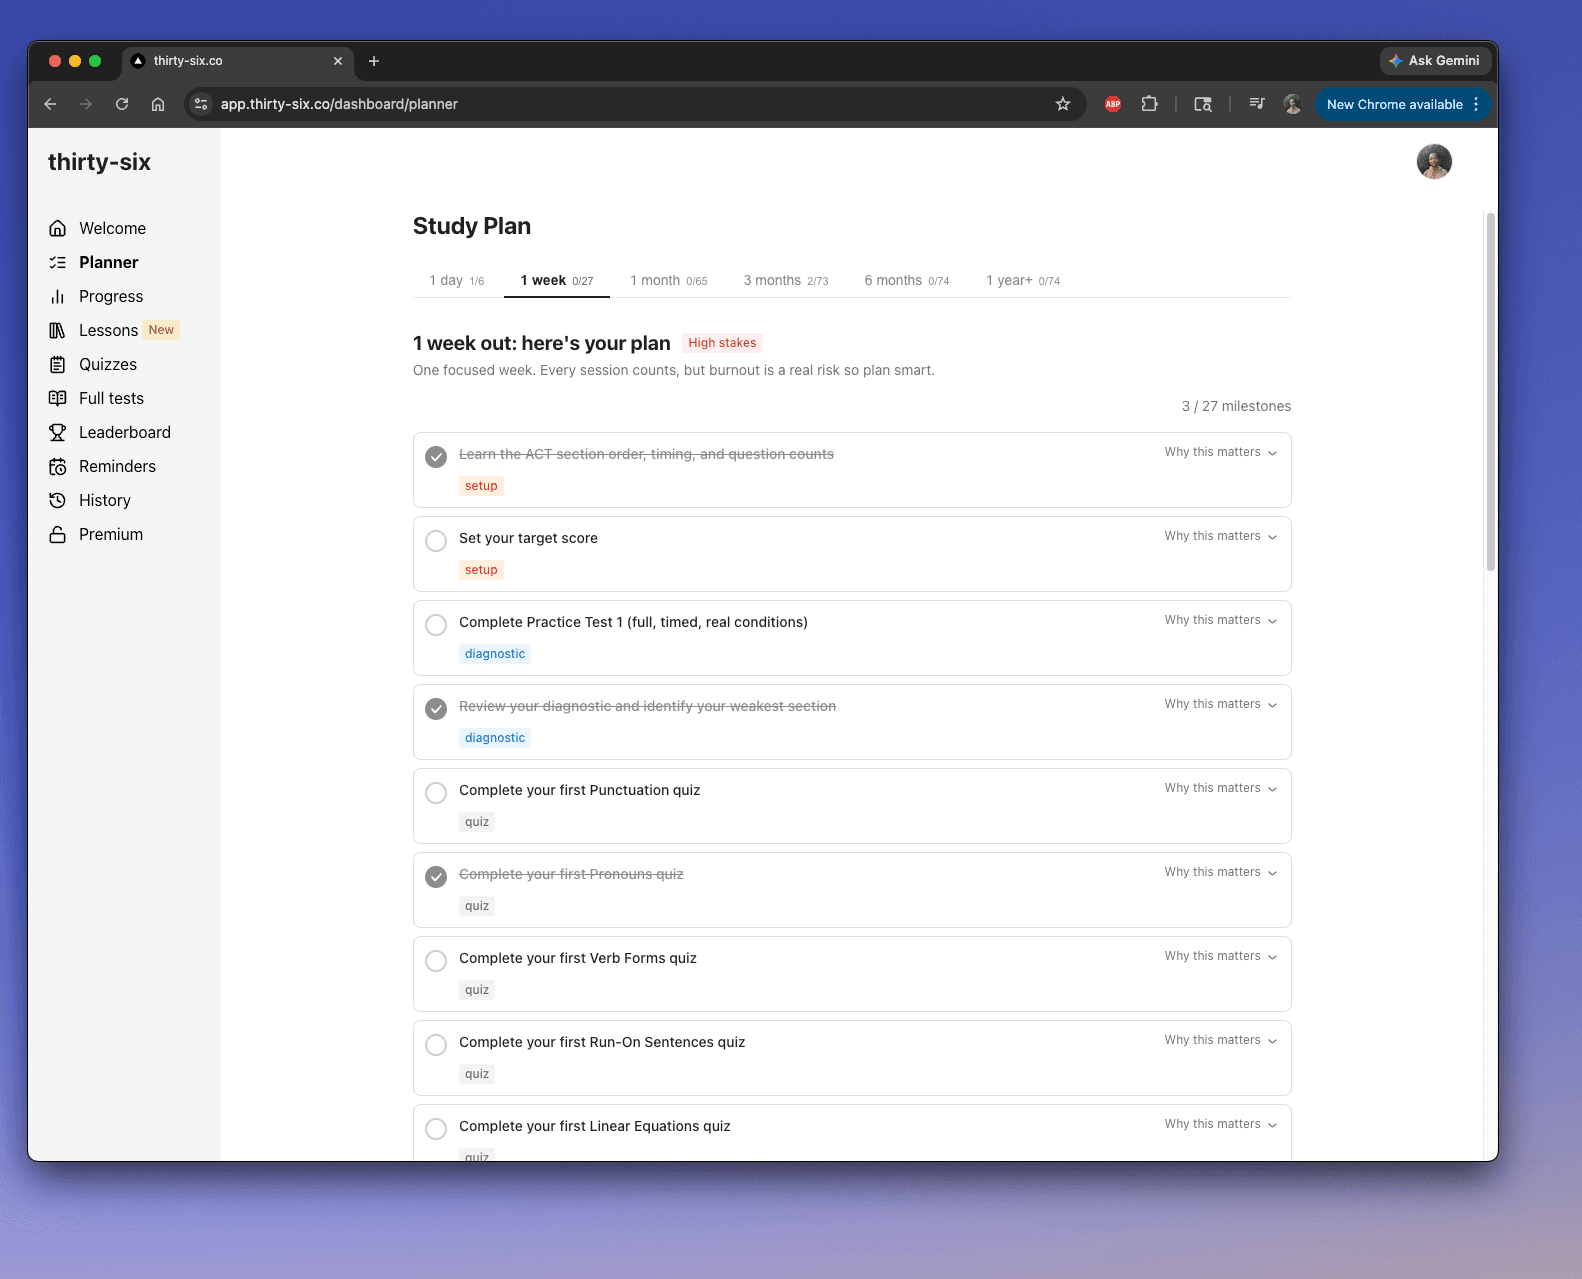Screen dimensions: 1582x1279
Task: Uncheck 'Review your diagnostic' milestone
Action: [436, 709]
